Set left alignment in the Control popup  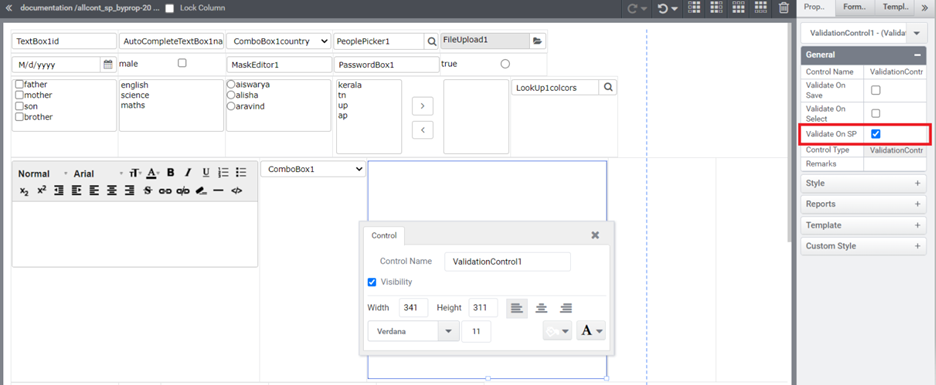point(517,308)
